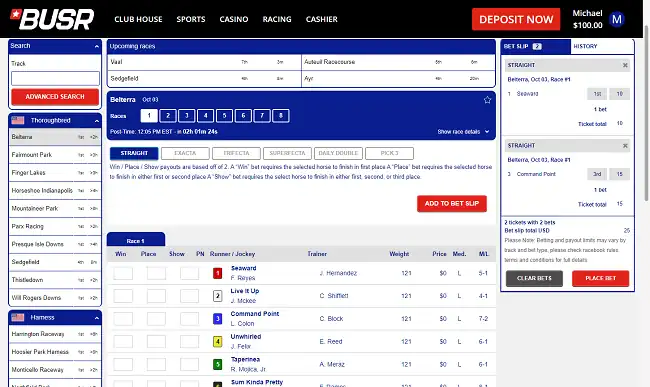Click the BUSR logo
Screen dimensions: 650x387
click(x=52, y=19)
